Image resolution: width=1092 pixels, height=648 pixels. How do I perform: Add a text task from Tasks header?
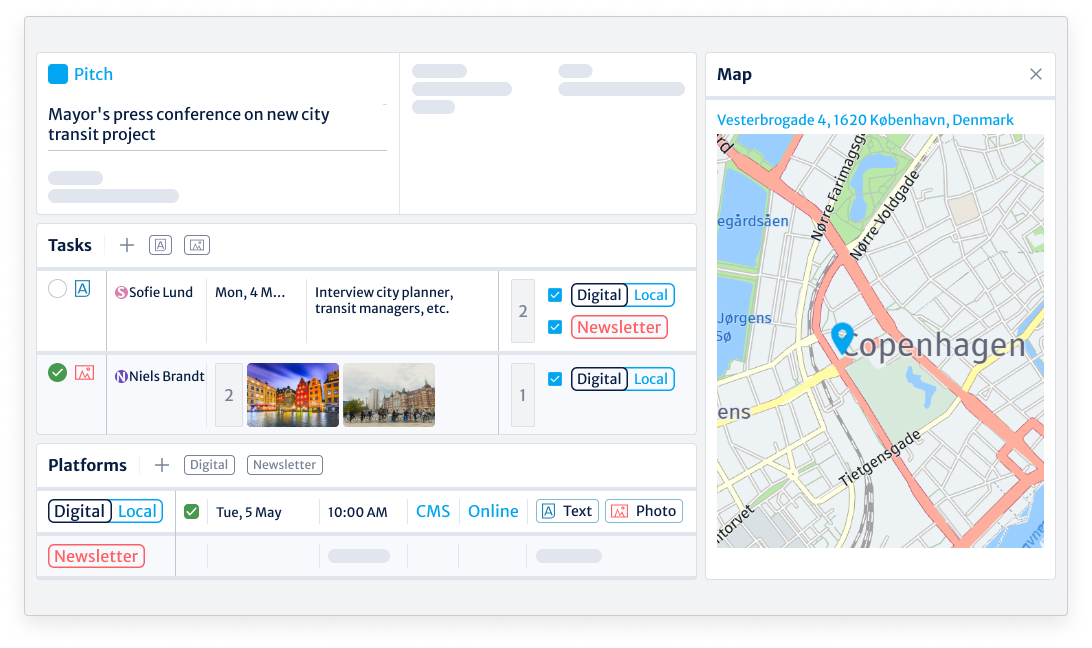coord(160,245)
